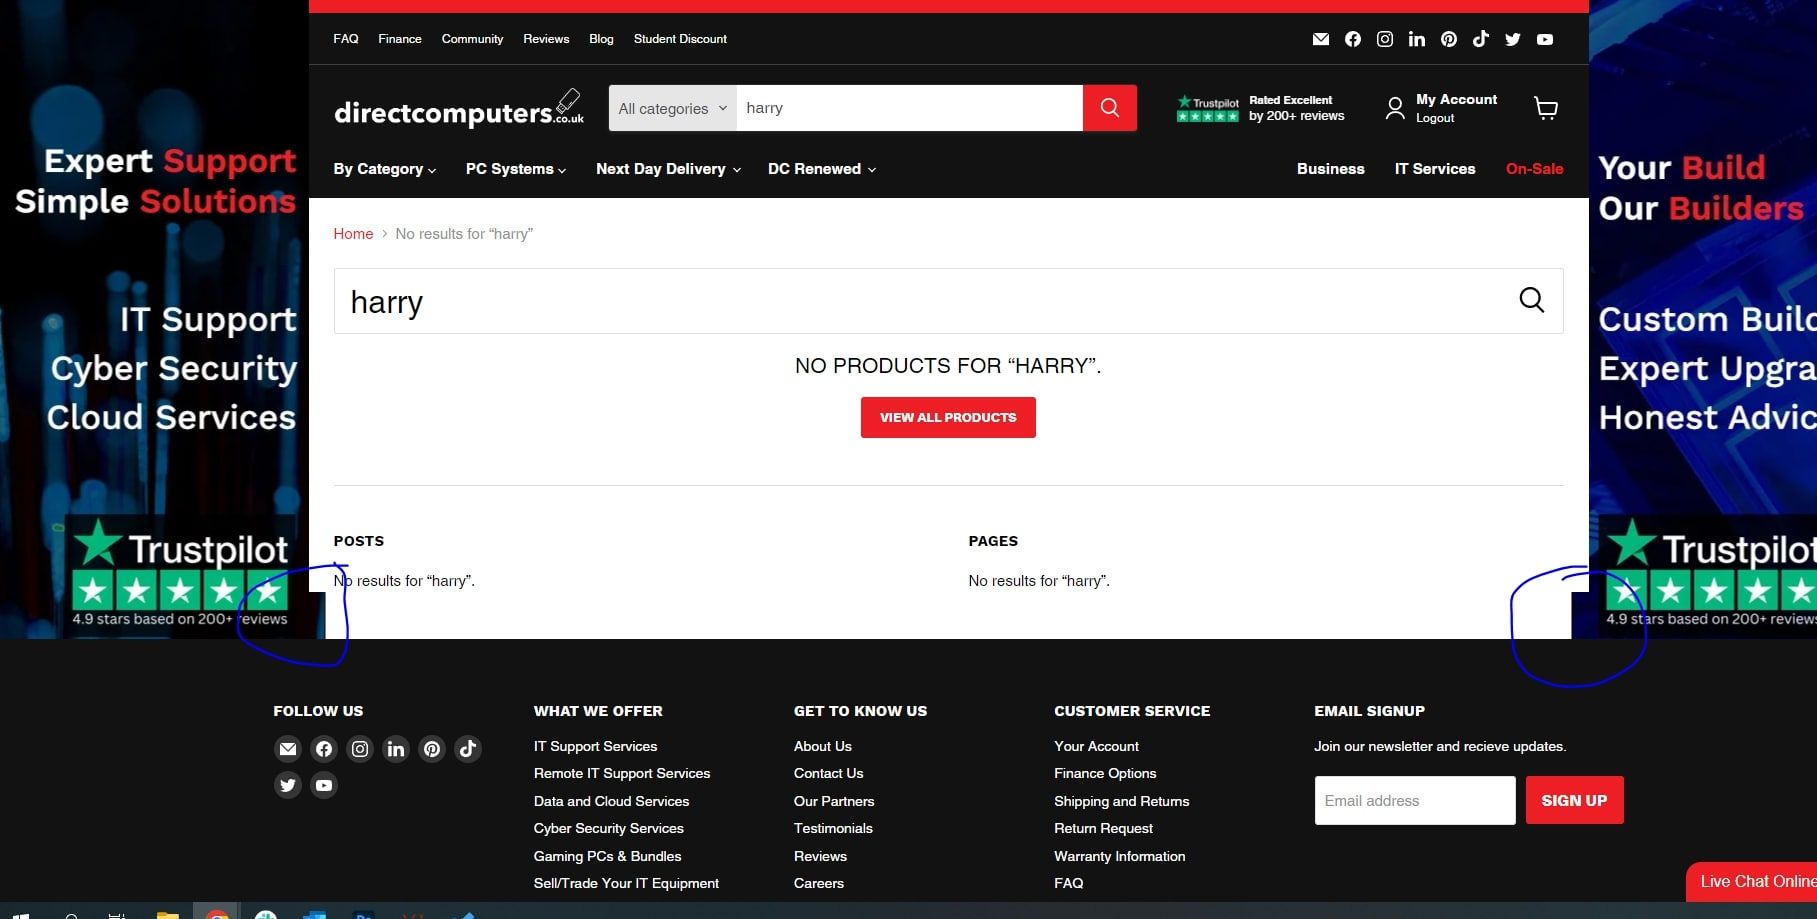Image resolution: width=1817 pixels, height=919 pixels.
Task: Open the Testimonials footer link
Action: coord(834,828)
